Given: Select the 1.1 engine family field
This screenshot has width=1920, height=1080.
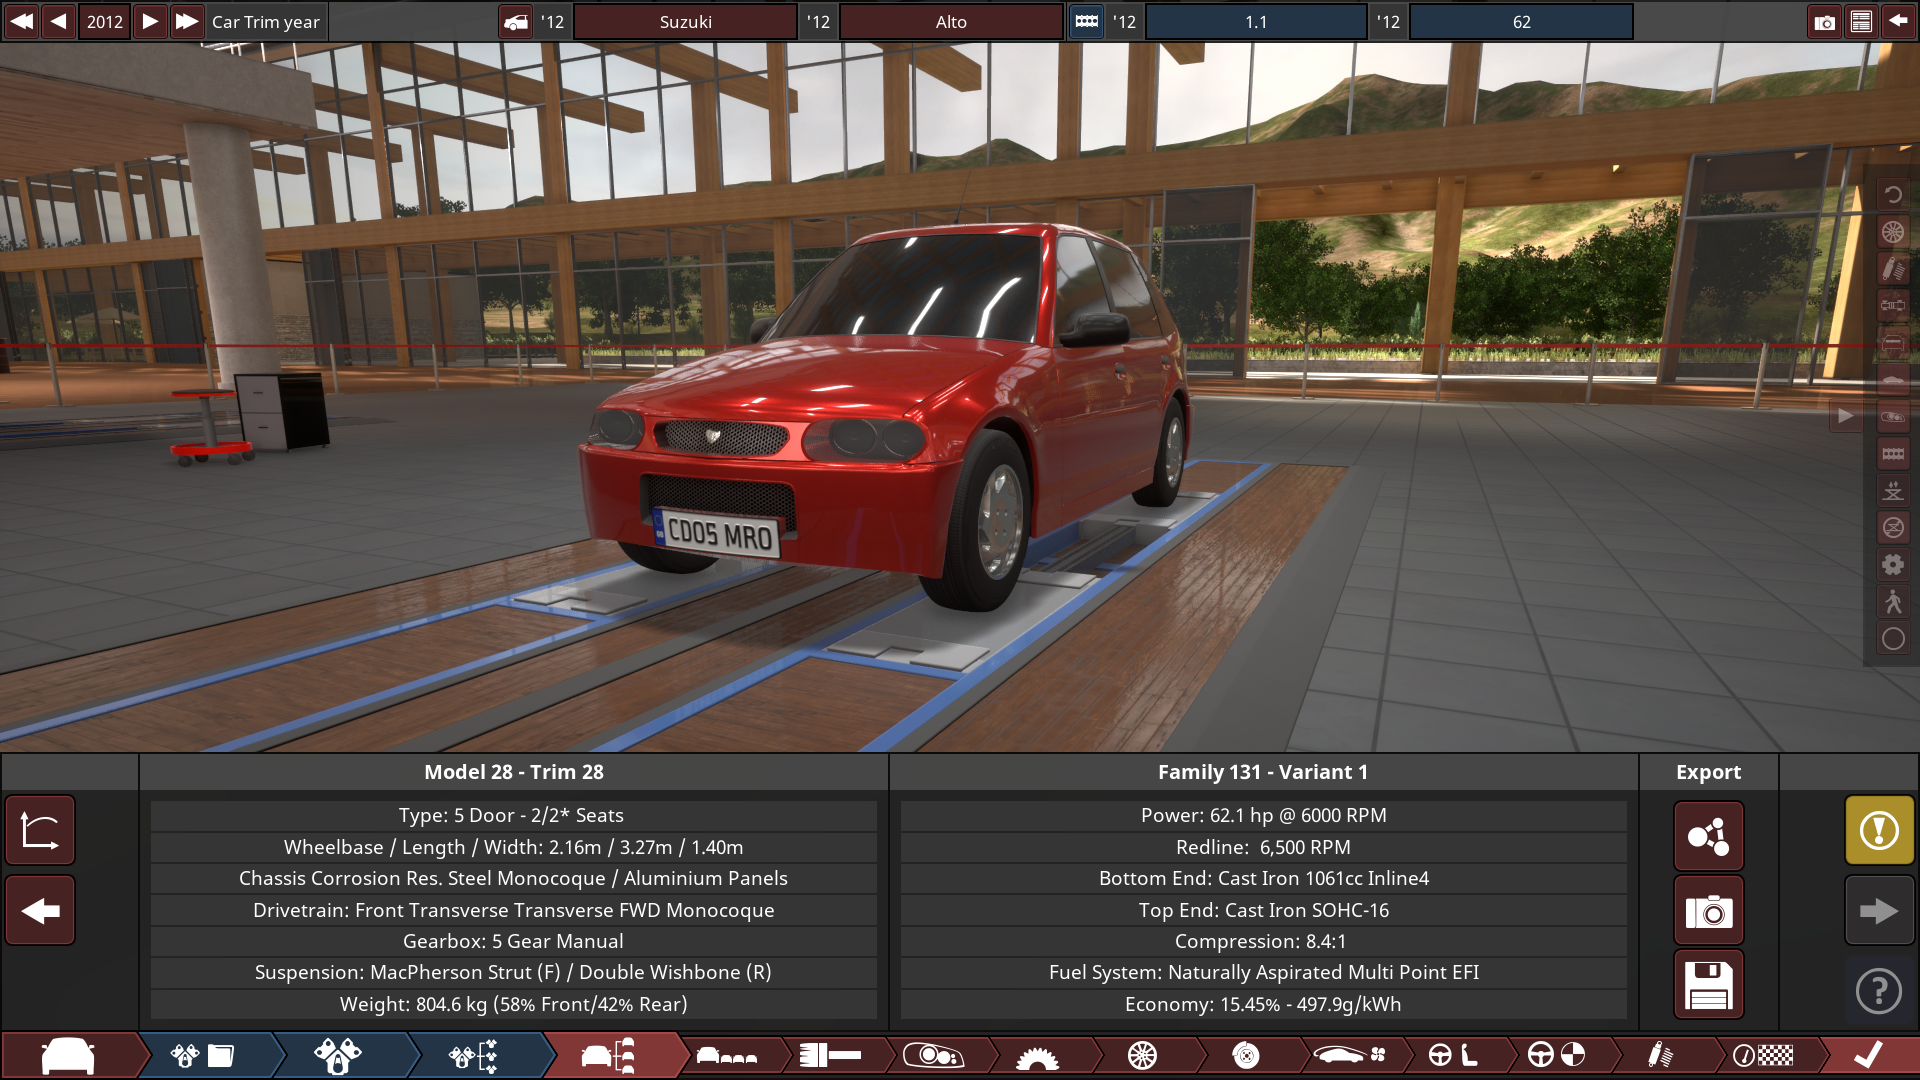Looking at the screenshot, I should (x=1255, y=22).
